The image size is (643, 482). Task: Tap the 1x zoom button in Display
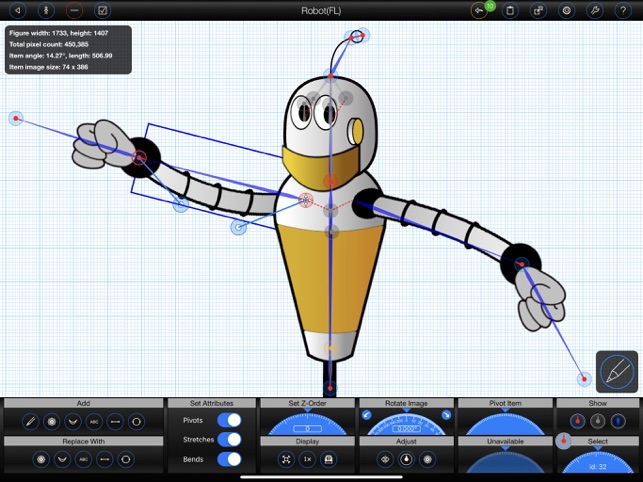[x=307, y=459]
